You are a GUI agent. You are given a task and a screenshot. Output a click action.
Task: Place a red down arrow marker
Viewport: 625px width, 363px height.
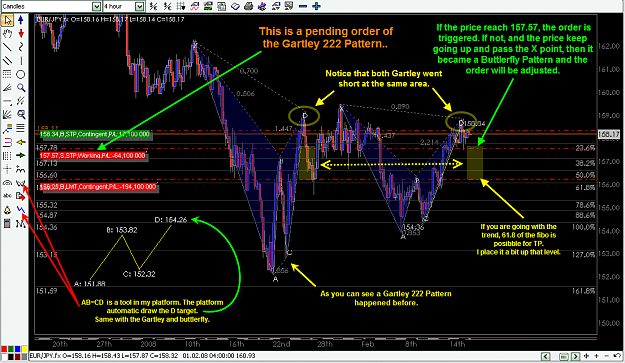pos(21,33)
